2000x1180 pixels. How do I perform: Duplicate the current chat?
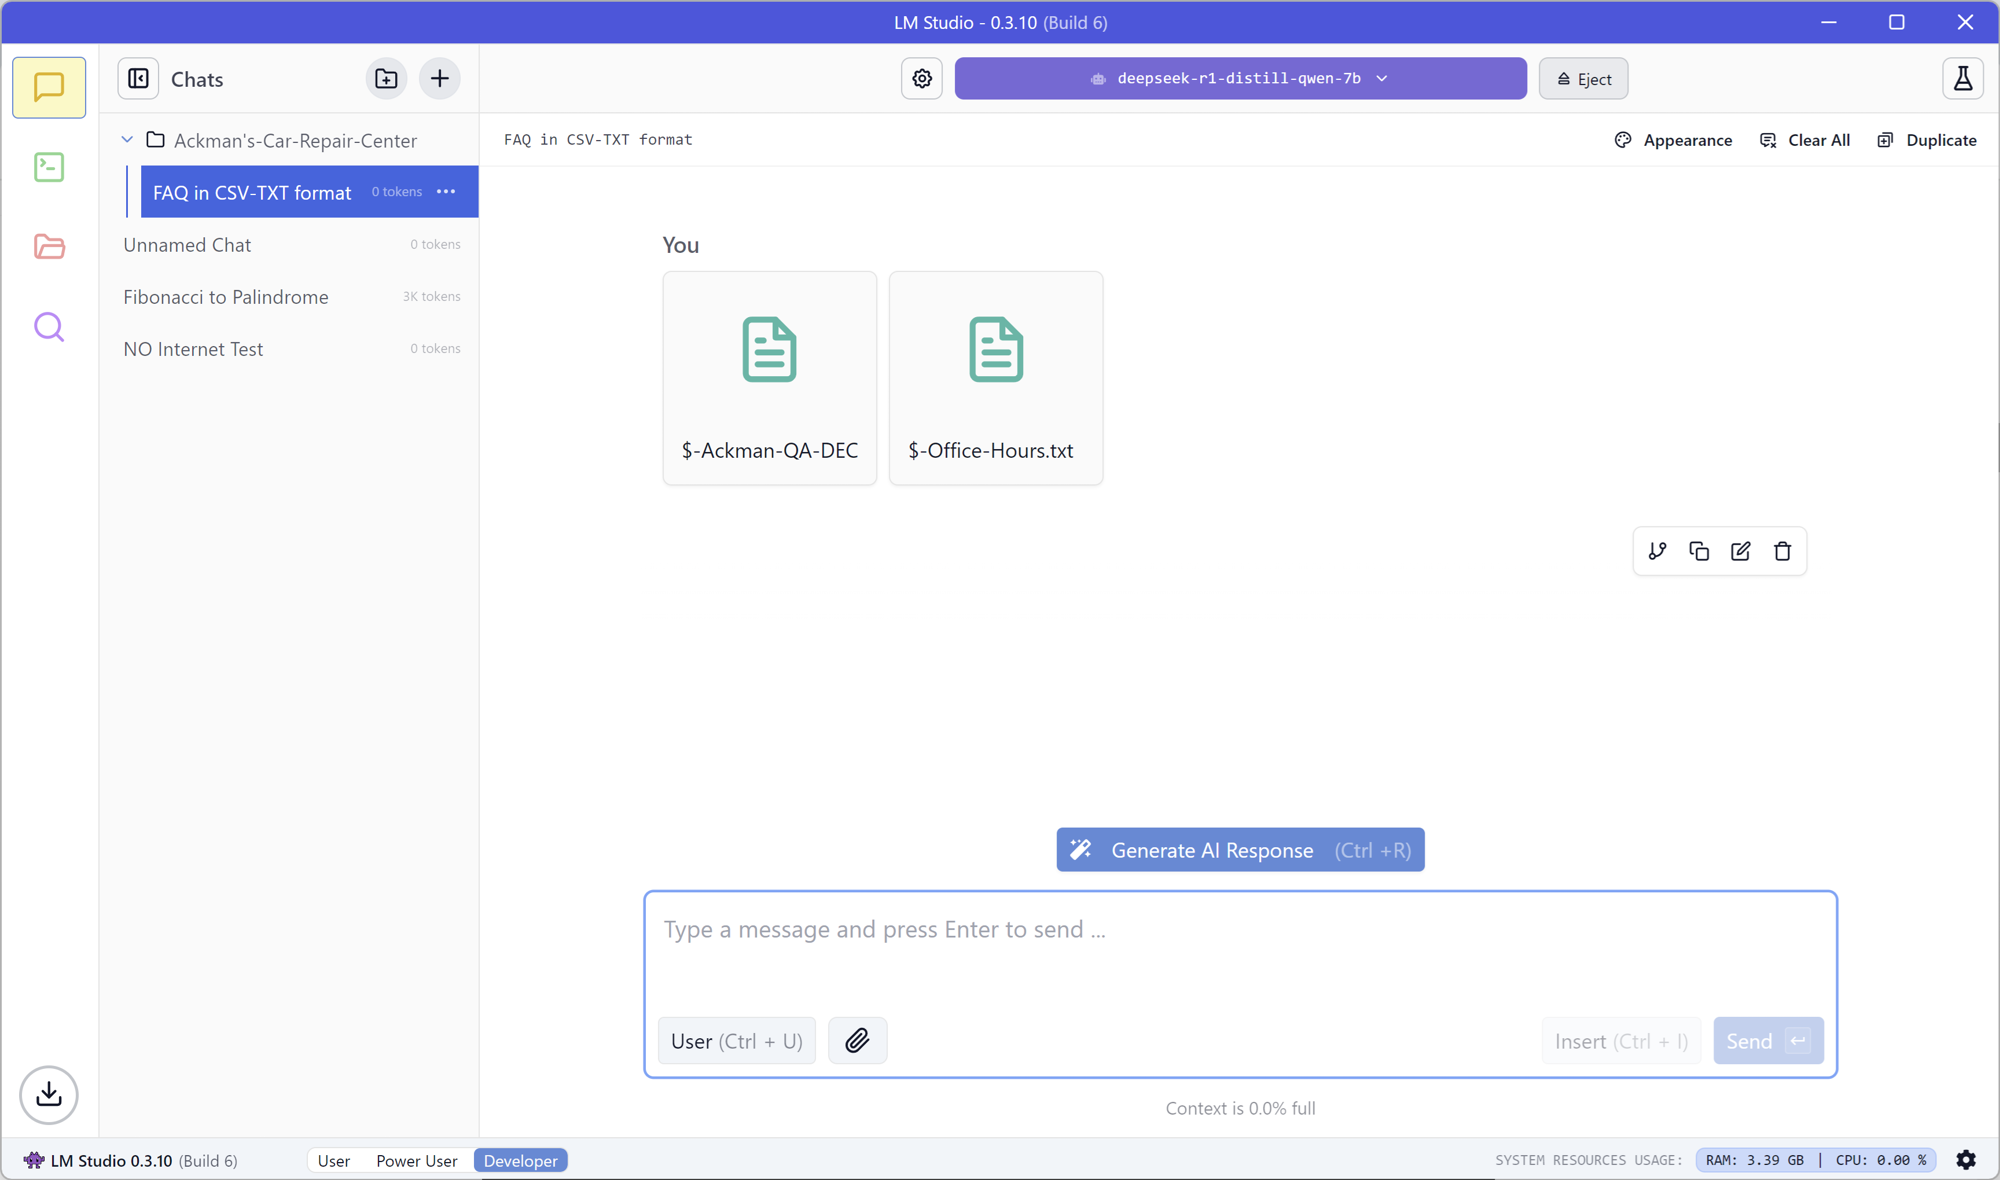tap(1927, 140)
